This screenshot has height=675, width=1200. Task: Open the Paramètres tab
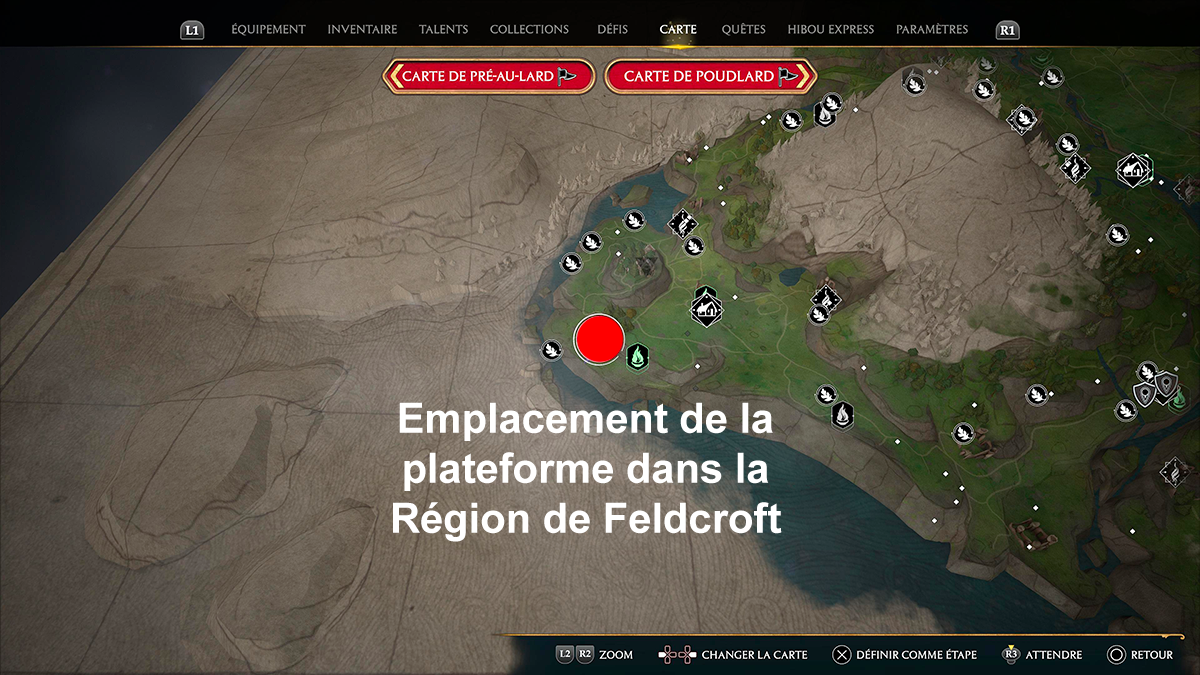tap(931, 30)
